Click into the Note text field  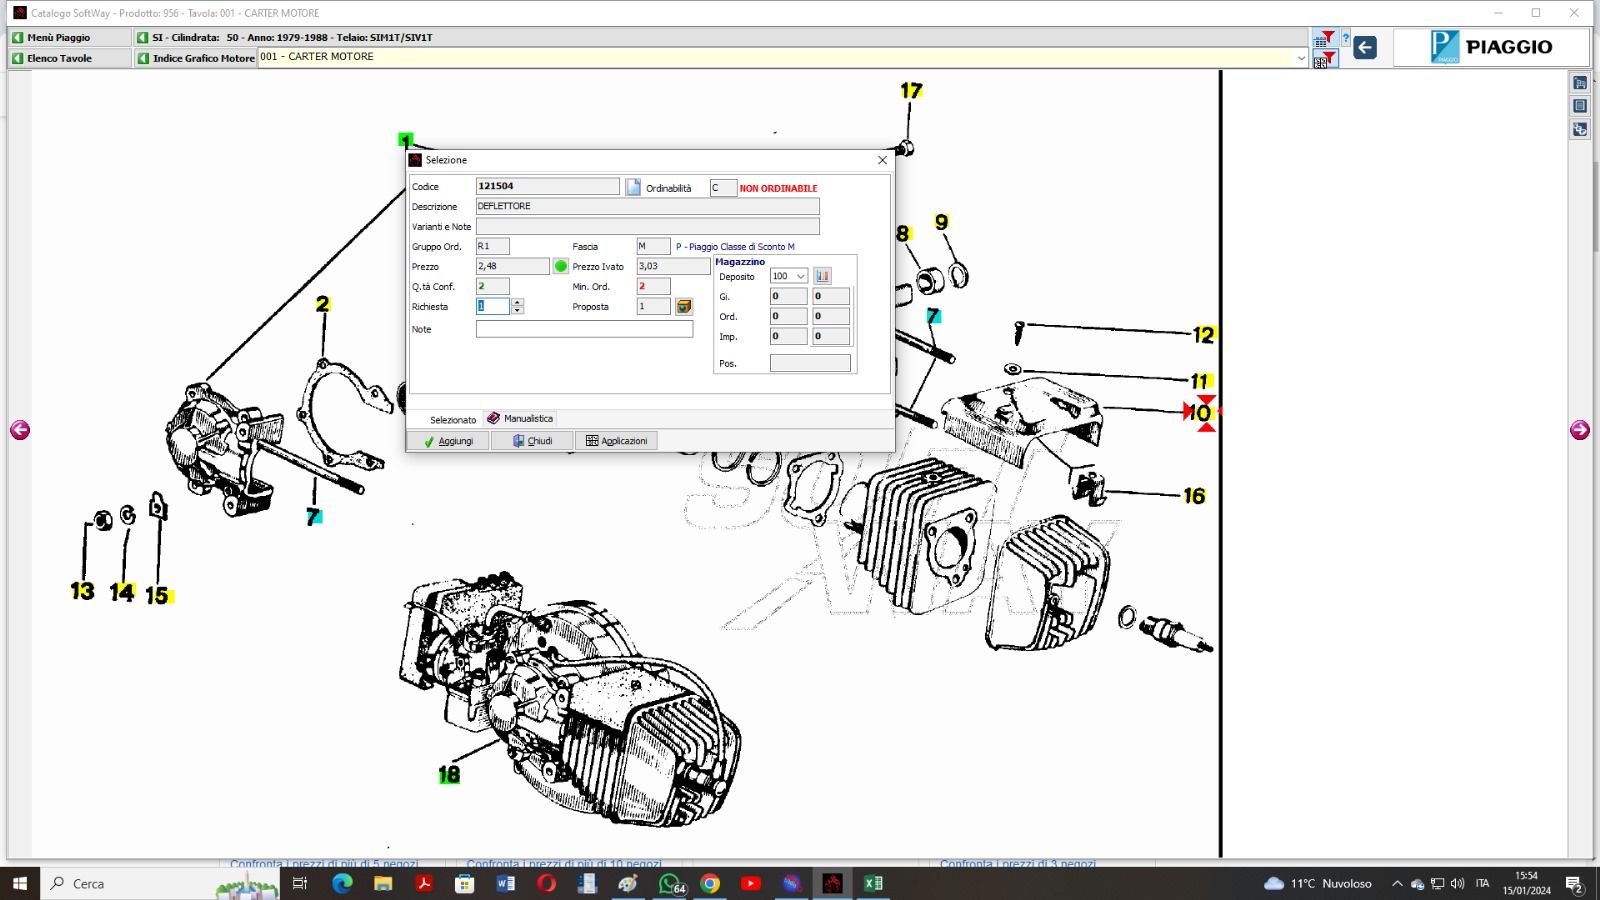tap(584, 329)
